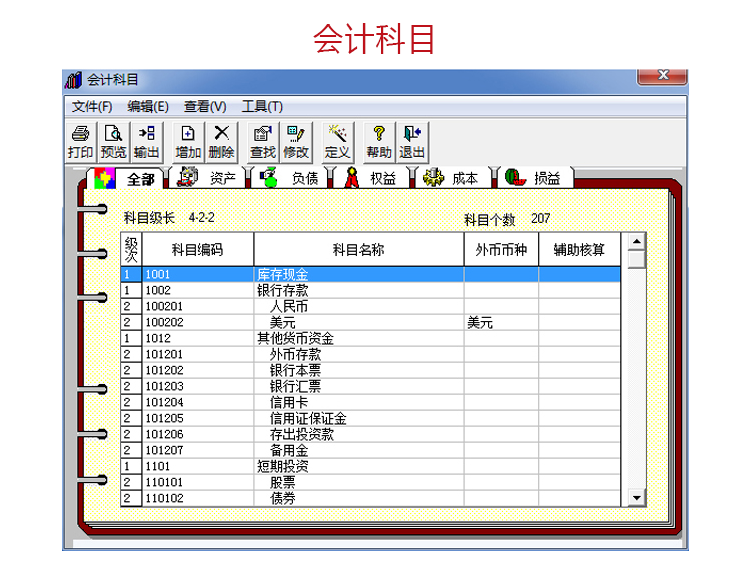This screenshot has width=750, height=578.
Task: Switch to the 全部 tab
Action: tap(125, 178)
